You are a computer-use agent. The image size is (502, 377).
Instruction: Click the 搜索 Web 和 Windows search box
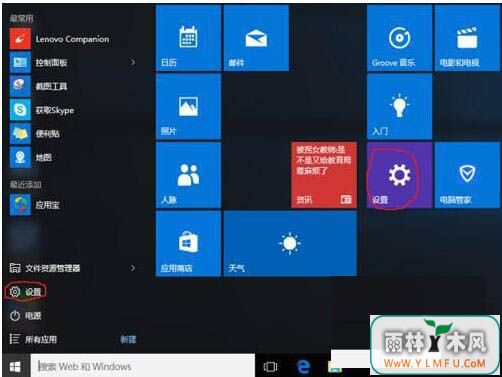tap(143, 366)
